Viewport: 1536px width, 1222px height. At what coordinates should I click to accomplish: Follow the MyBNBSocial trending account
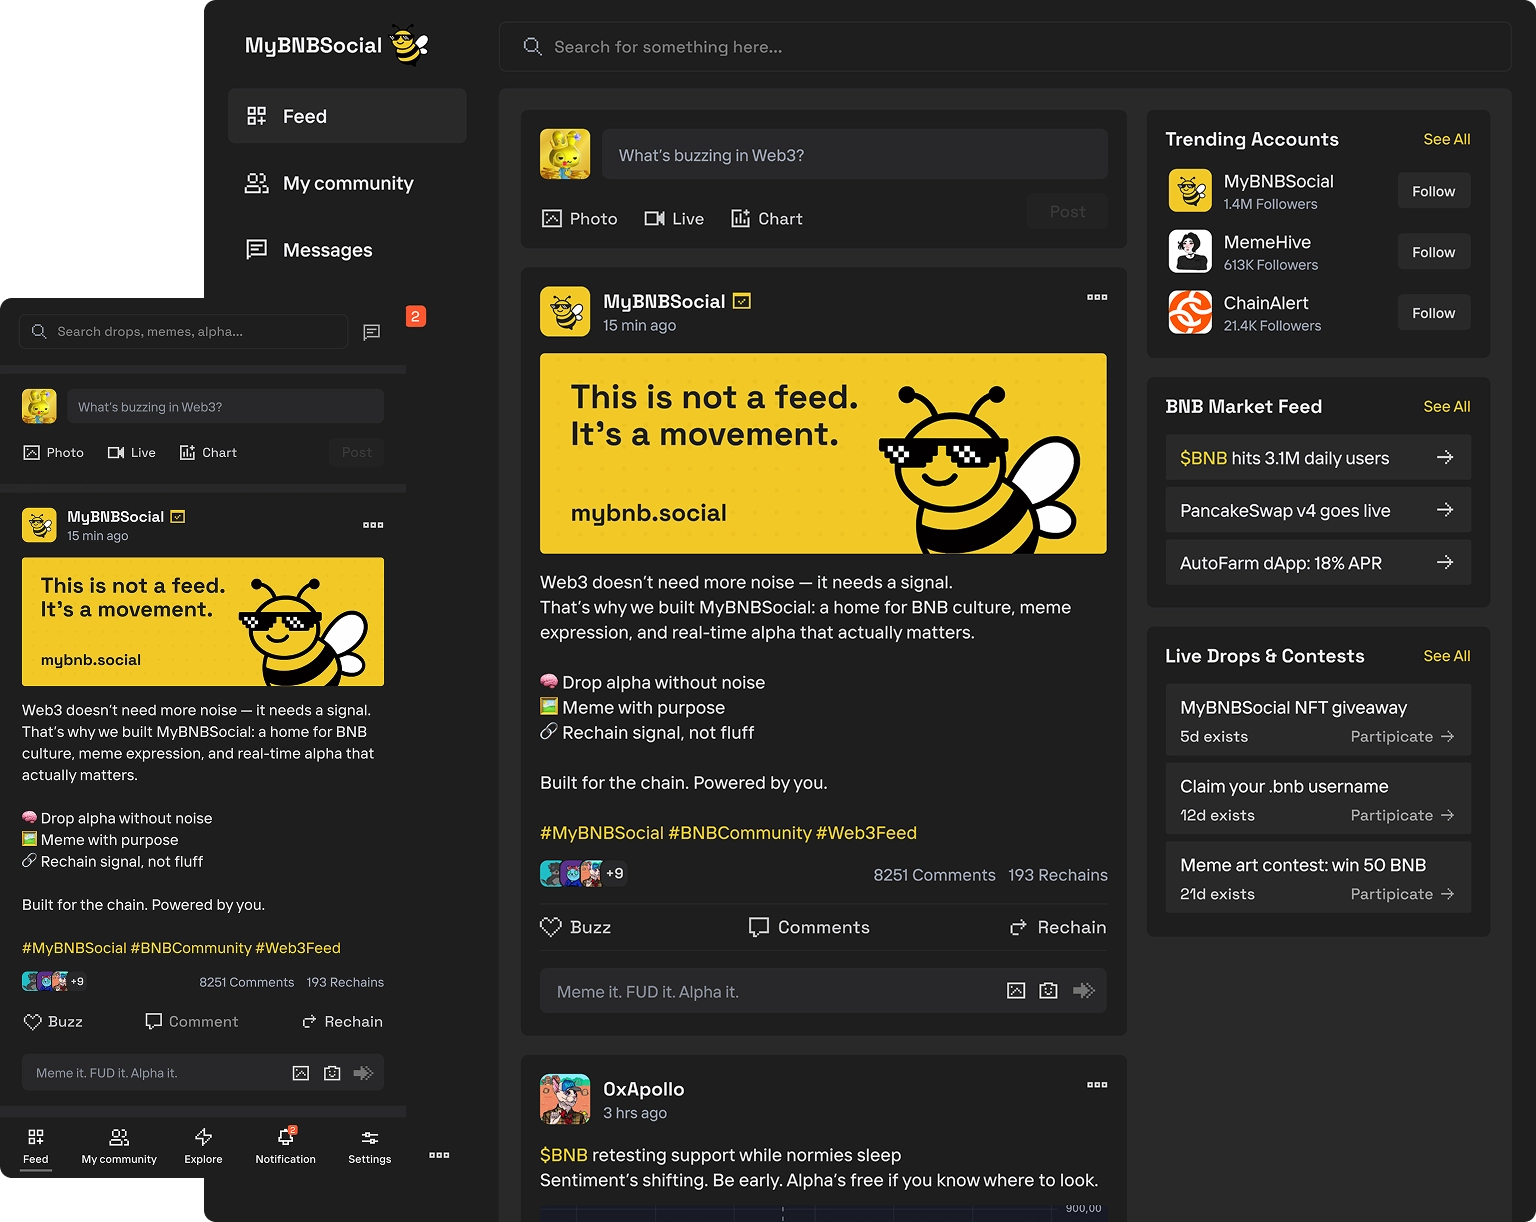[1434, 191]
